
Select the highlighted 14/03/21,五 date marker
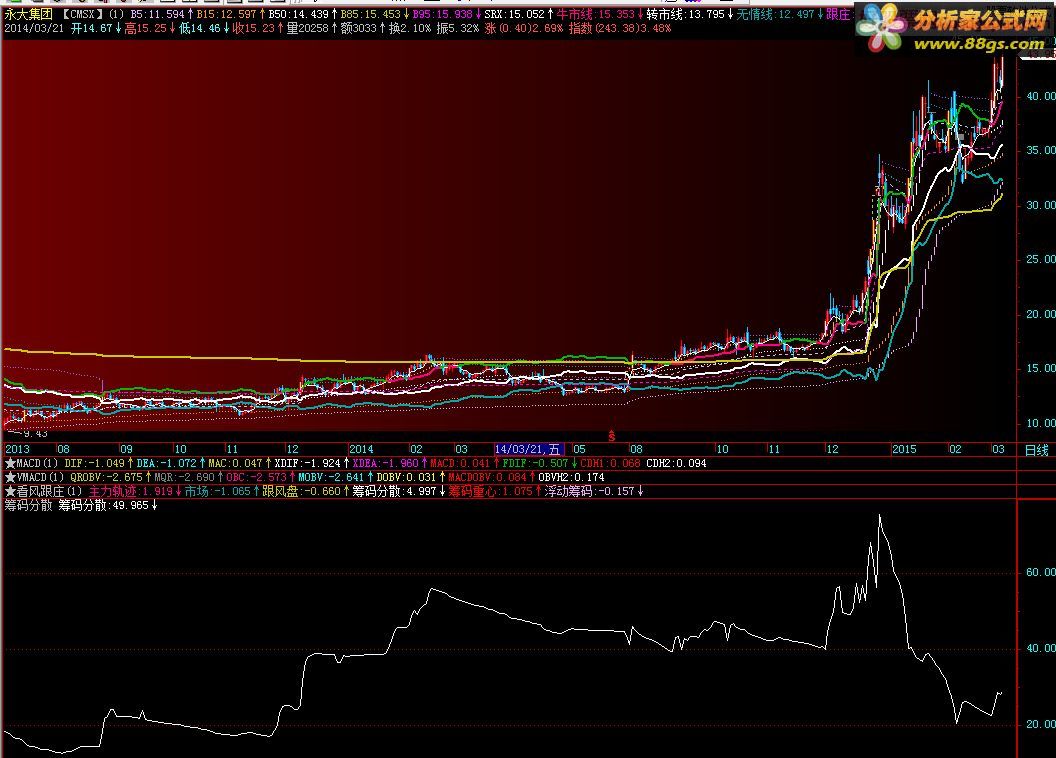pos(529,449)
